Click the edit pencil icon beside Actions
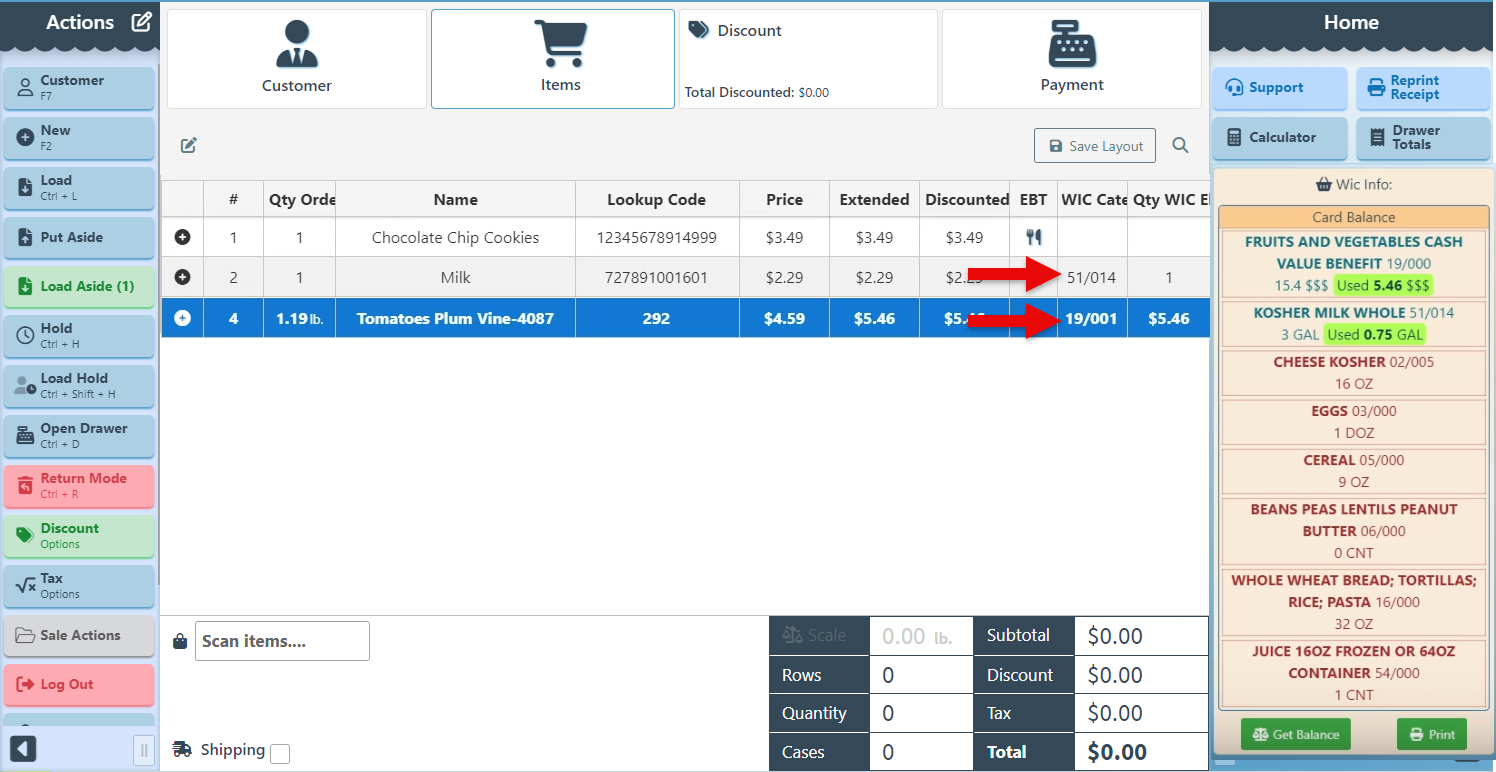This screenshot has height=772, width=1496. [x=142, y=22]
